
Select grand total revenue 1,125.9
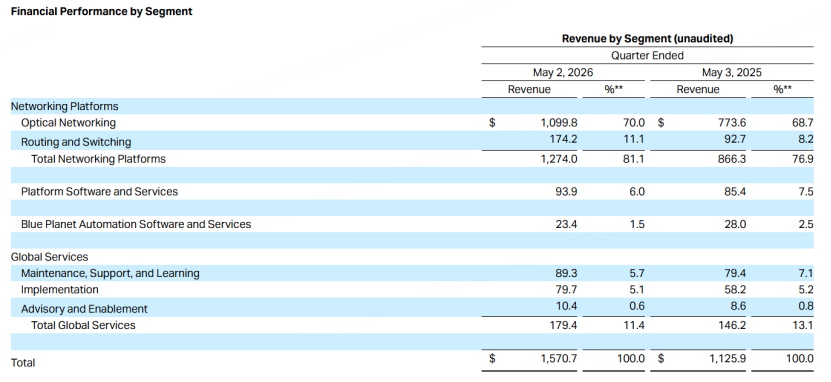click(x=728, y=359)
